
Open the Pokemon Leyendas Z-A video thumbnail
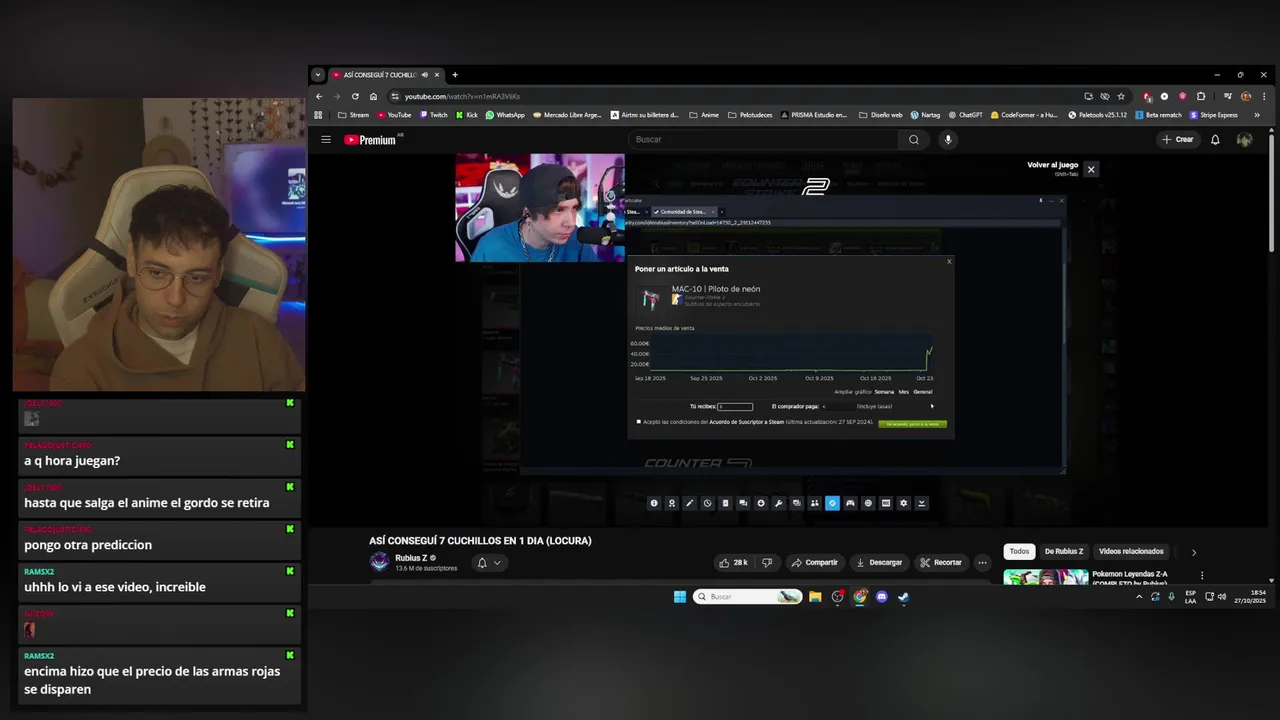[x=1046, y=577]
